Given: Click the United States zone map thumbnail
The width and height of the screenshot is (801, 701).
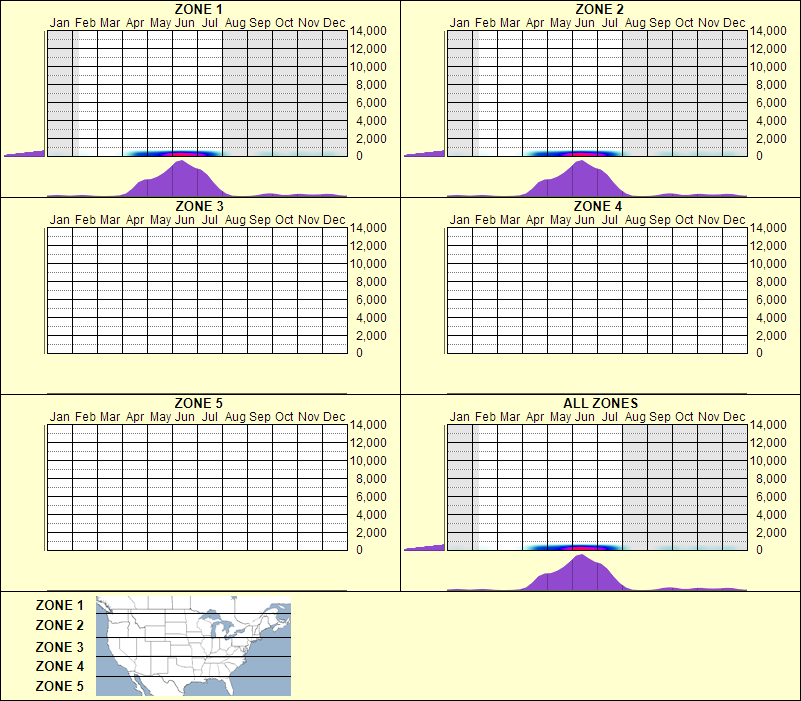Looking at the screenshot, I should point(192,647).
